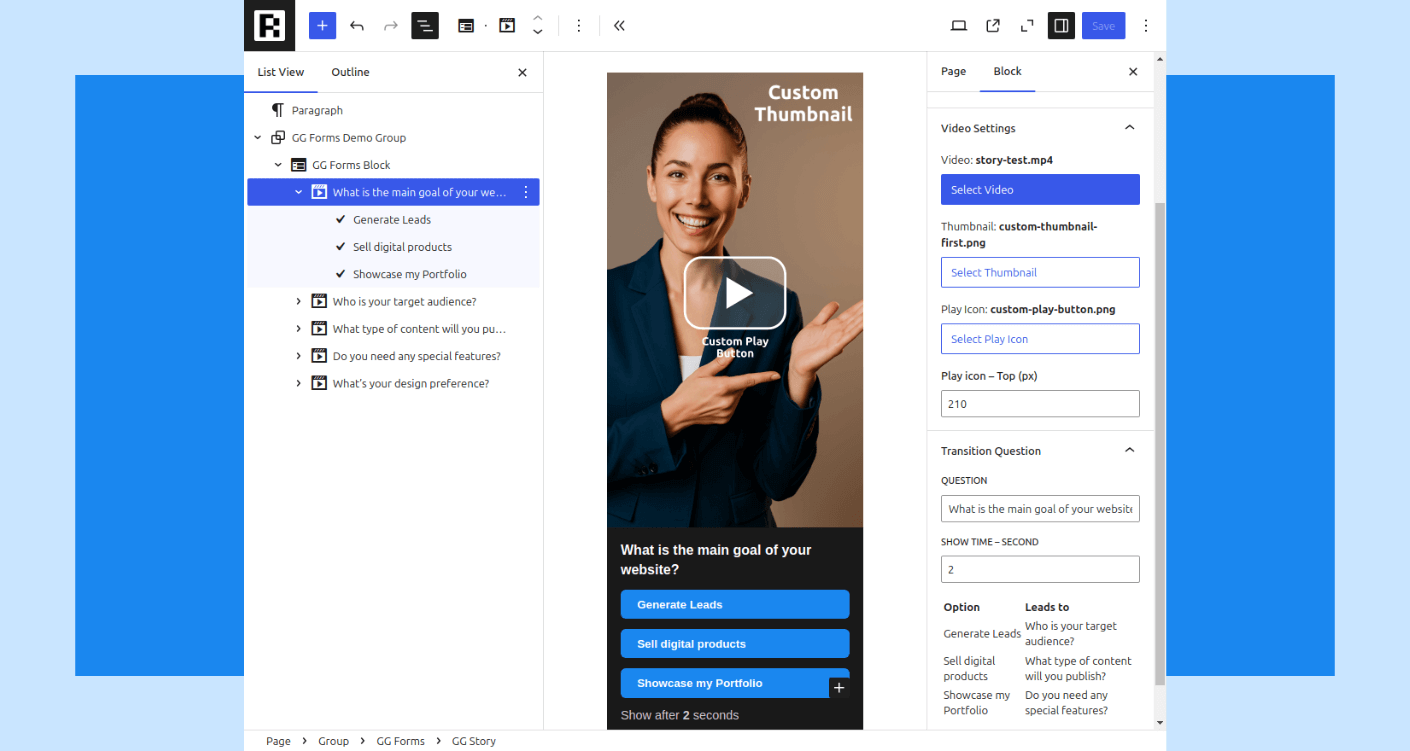This screenshot has width=1410, height=751.
Task: Click the Show after 2 seconds text
Action: [680, 715]
